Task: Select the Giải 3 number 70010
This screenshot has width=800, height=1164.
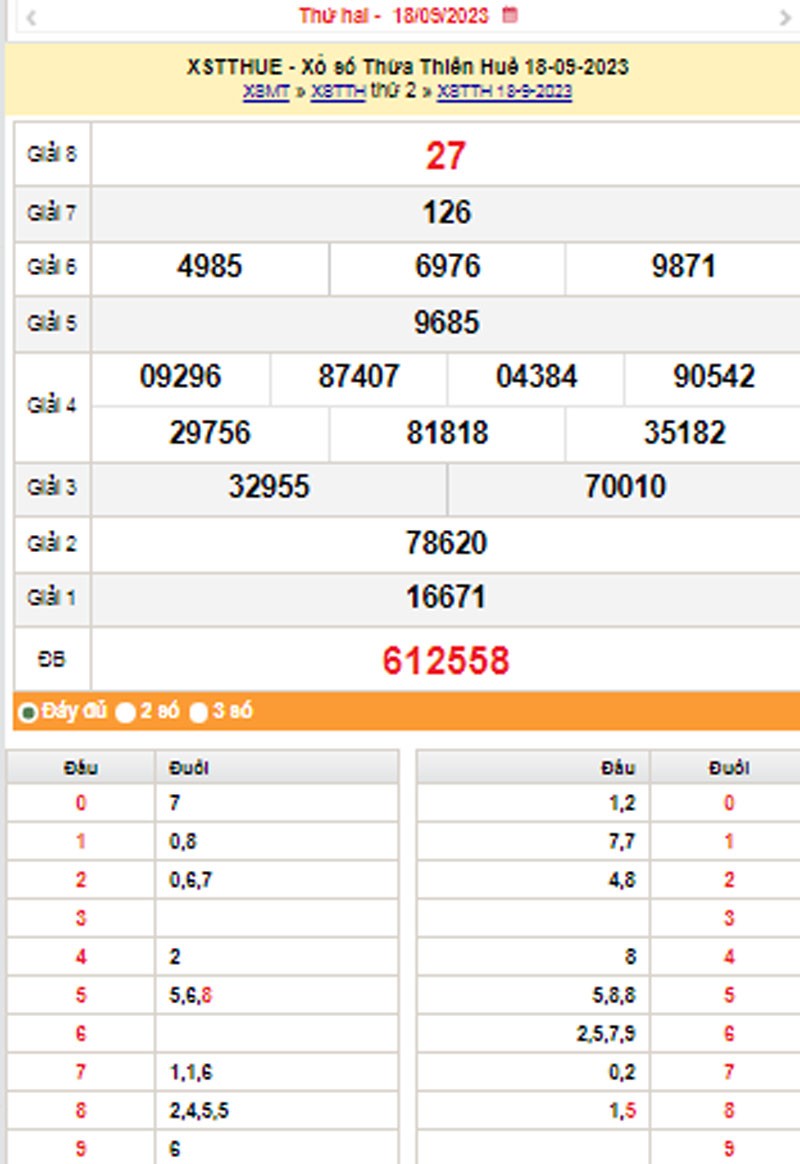Action: [624, 487]
